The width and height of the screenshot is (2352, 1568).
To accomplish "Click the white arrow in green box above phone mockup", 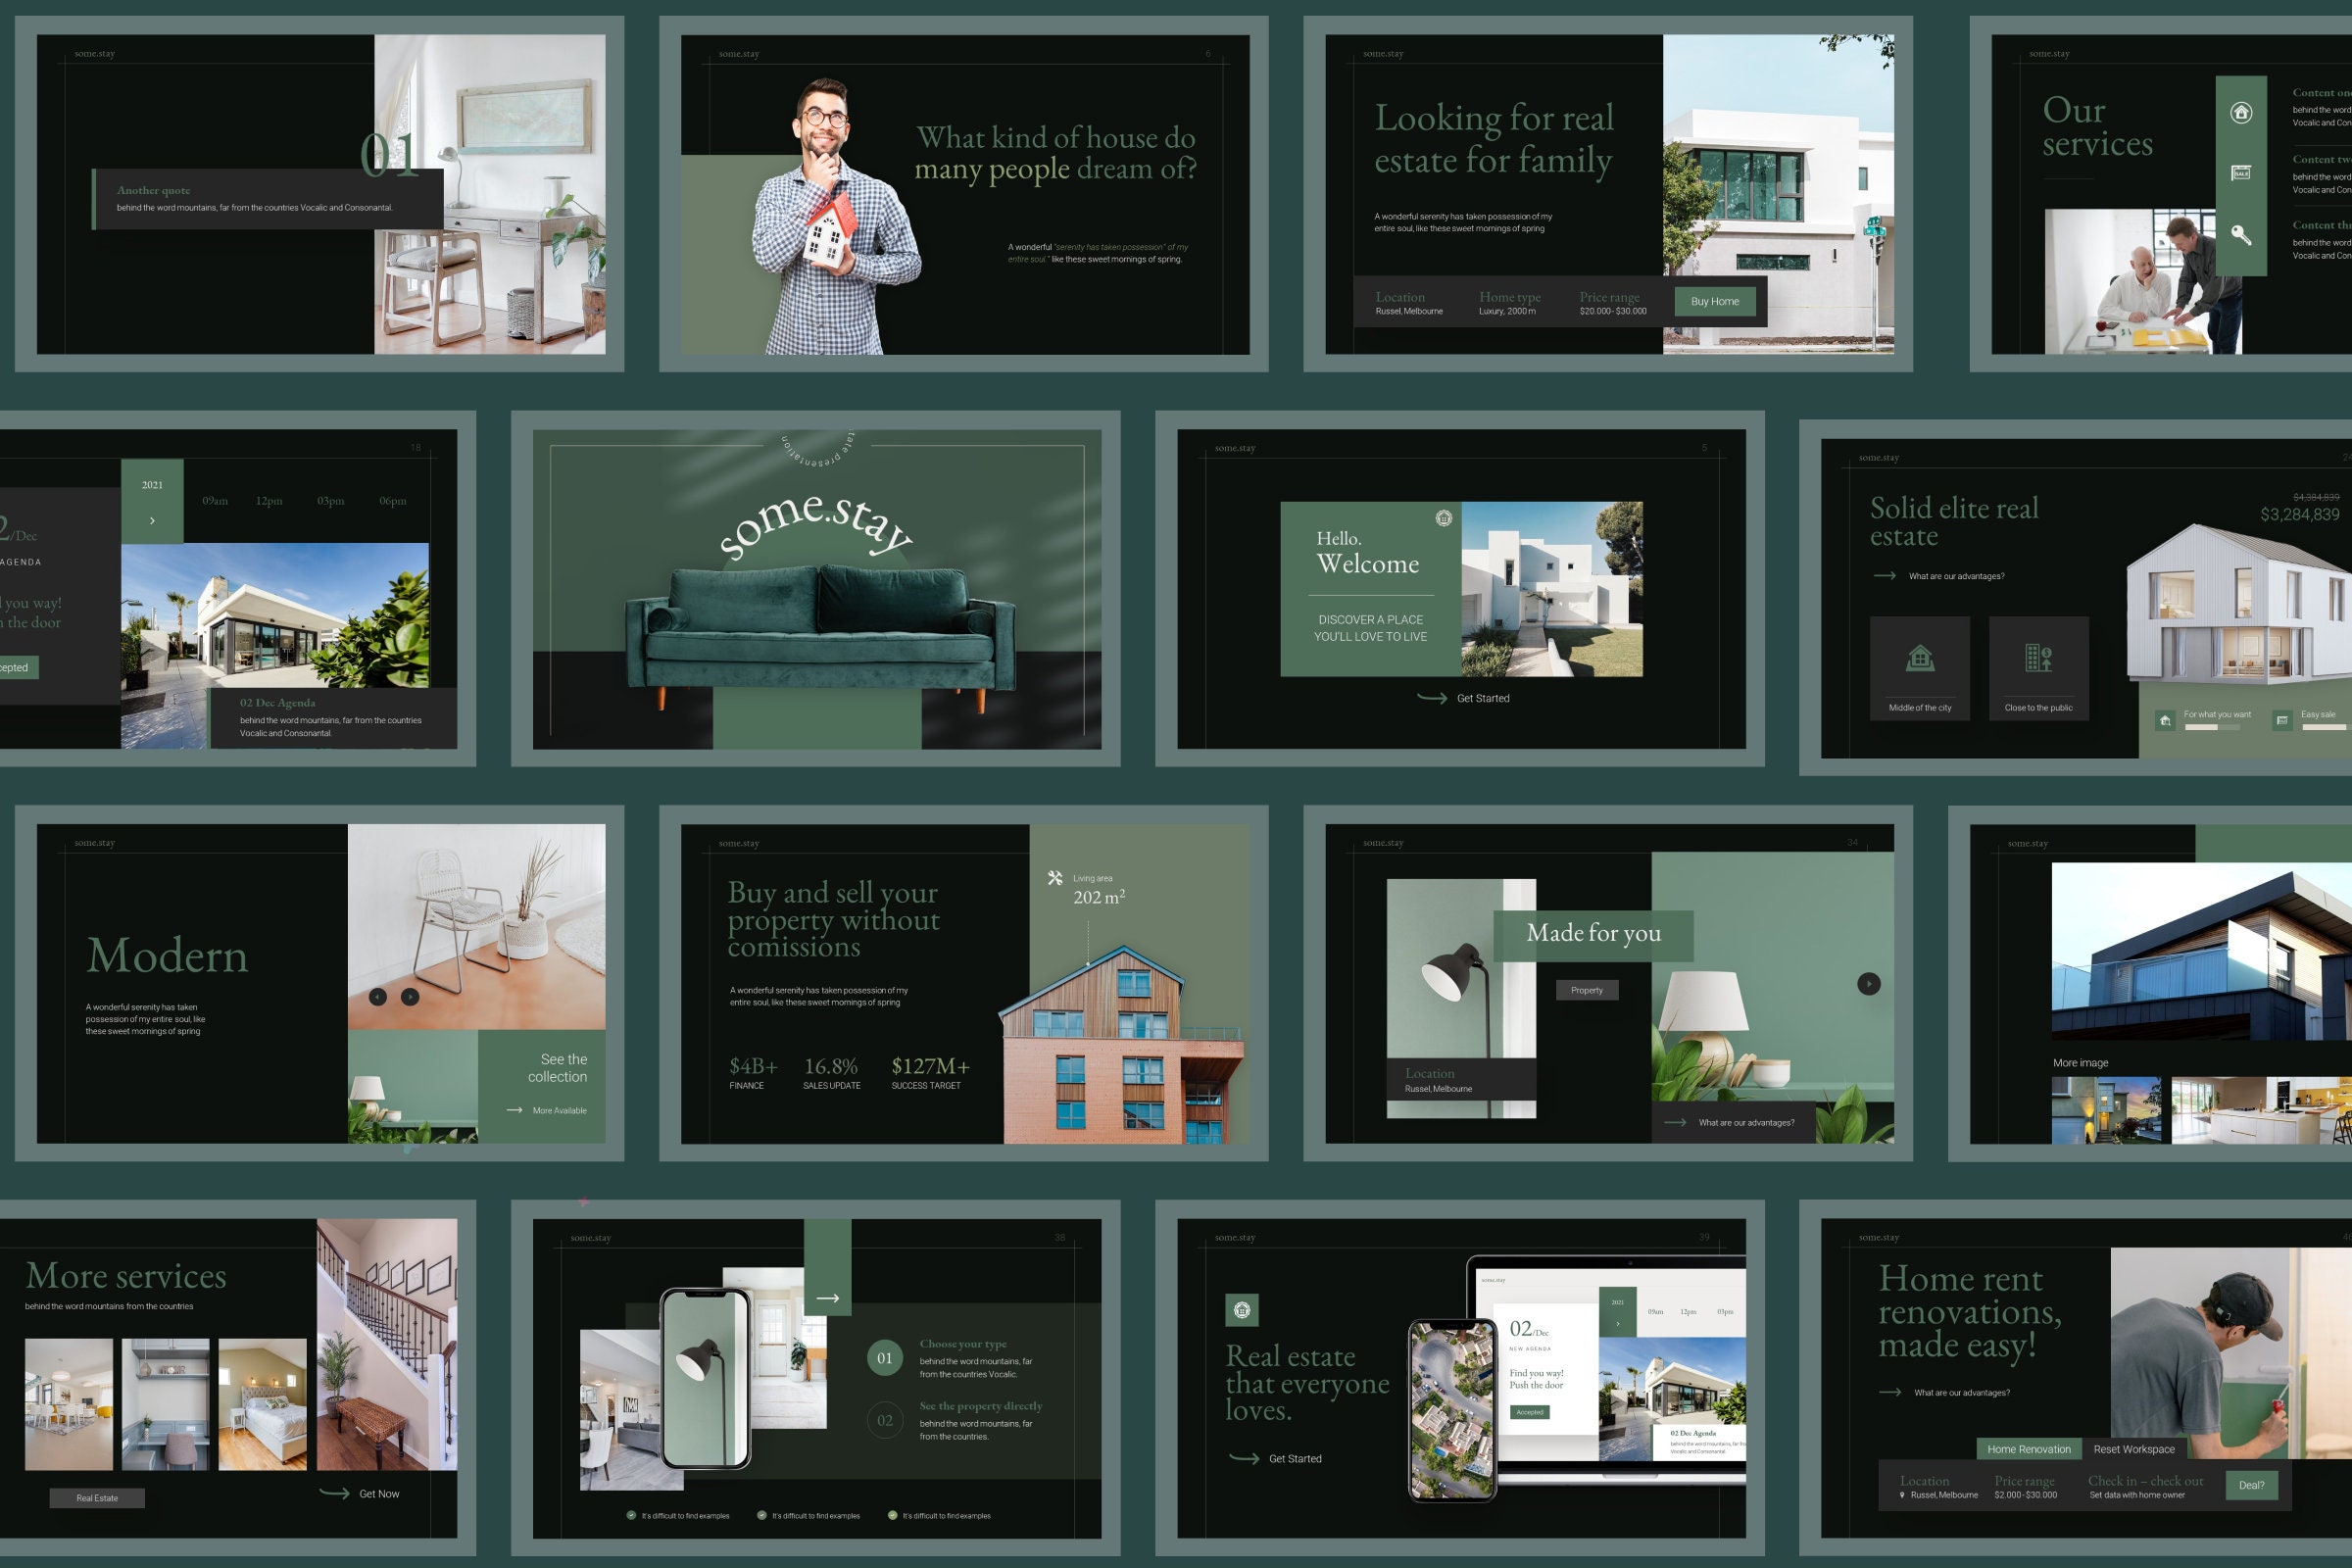I will click(828, 1298).
